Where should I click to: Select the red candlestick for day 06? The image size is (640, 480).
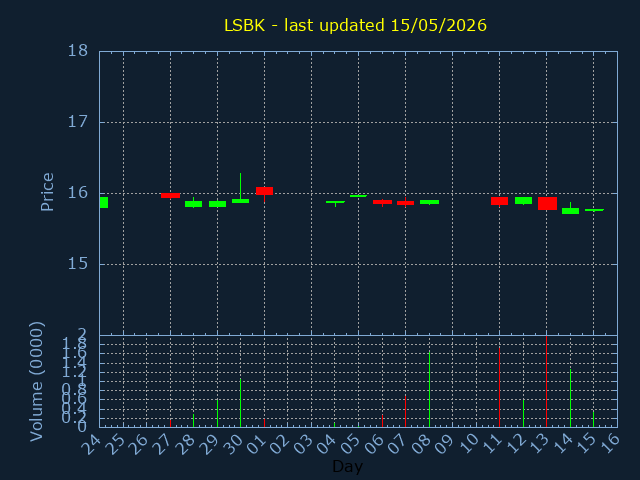point(382,202)
